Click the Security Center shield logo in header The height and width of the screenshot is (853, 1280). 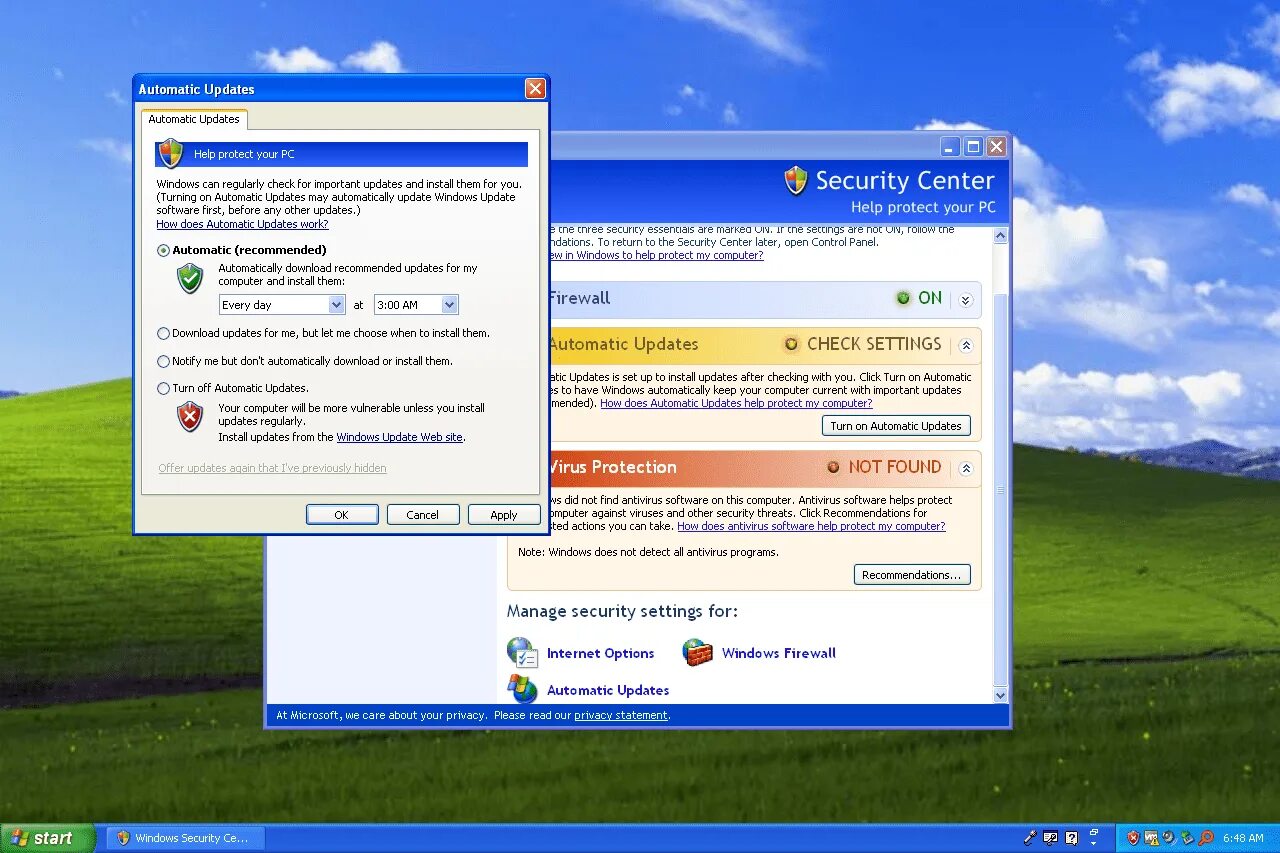pyautogui.click(x=796, y=181)
